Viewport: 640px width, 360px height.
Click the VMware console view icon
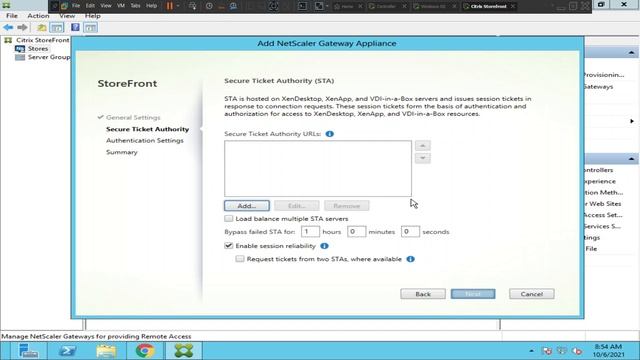[x=302, y=6]
